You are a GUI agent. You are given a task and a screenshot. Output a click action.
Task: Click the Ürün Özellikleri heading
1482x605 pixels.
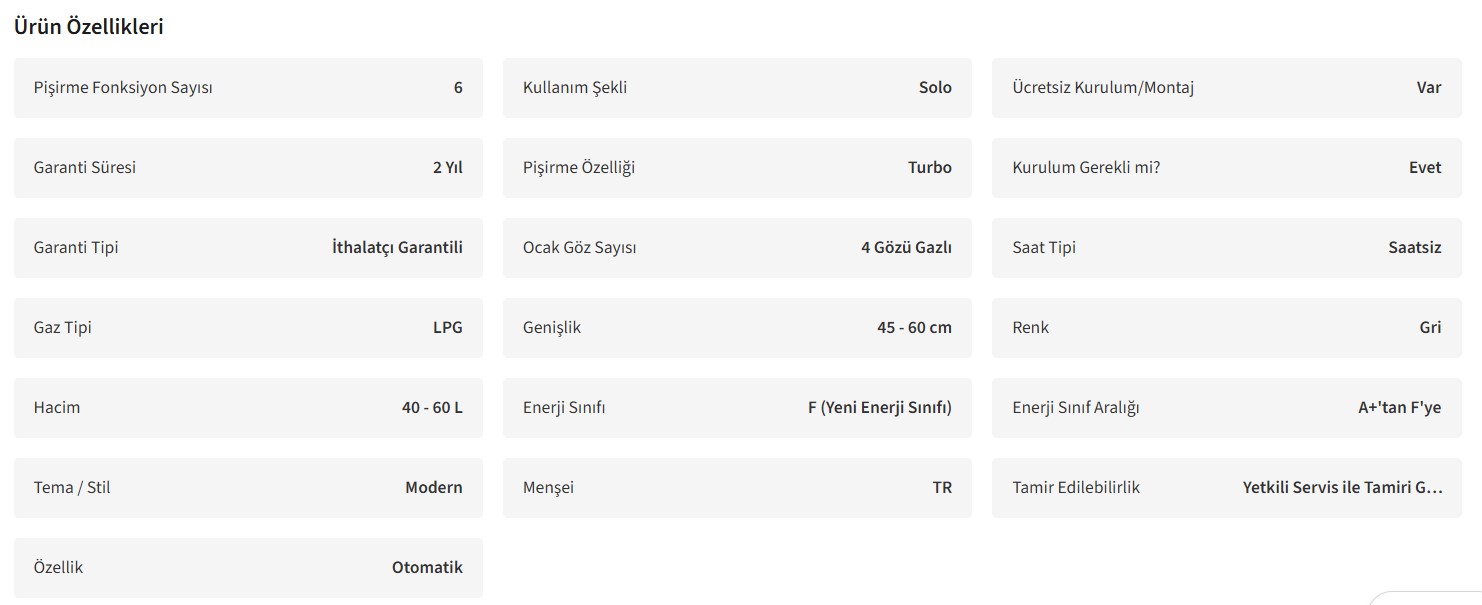pyautogui.click(x=89, y=27)
